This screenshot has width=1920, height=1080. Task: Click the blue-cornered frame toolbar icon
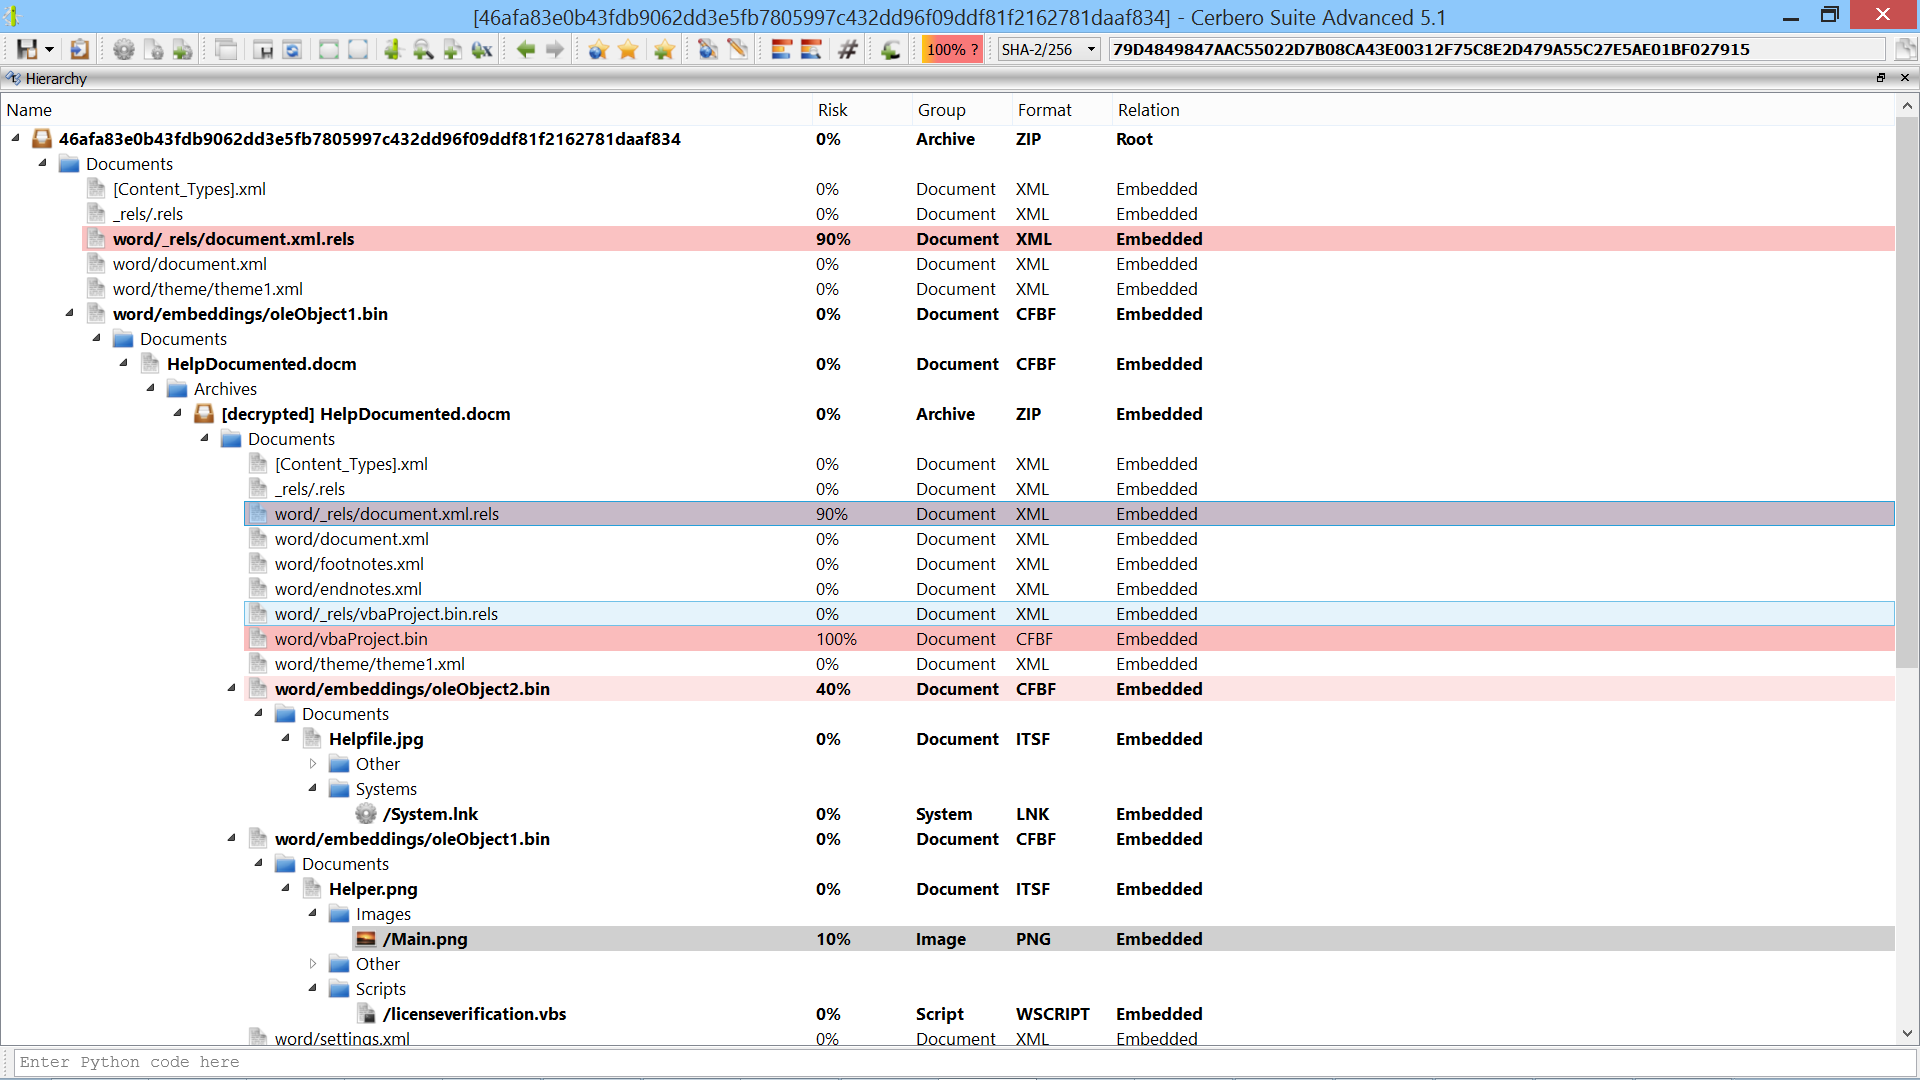coord(357,49)
